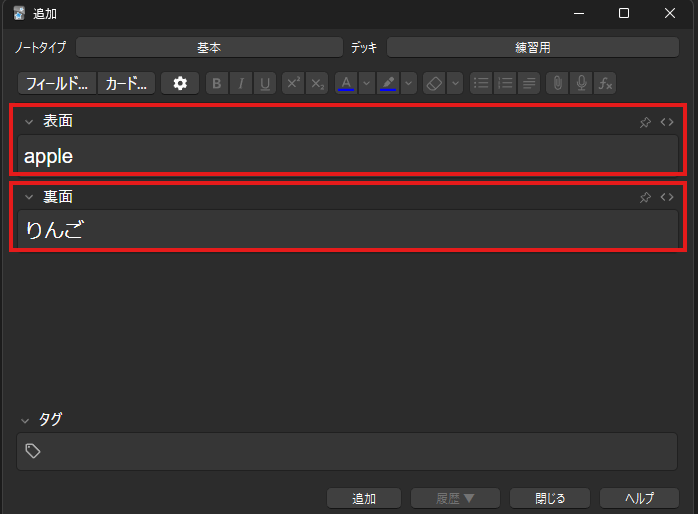The height and width of the screenshot is (514, 698).
Task: Toggle HTML editor for the 表面 field
Action: click(667, 122)
